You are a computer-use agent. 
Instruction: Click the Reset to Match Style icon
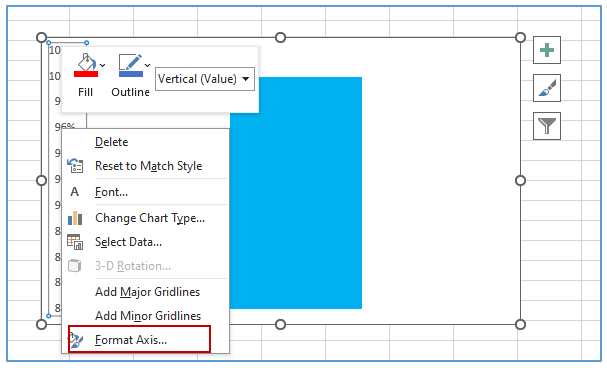(x=75, y=166)
